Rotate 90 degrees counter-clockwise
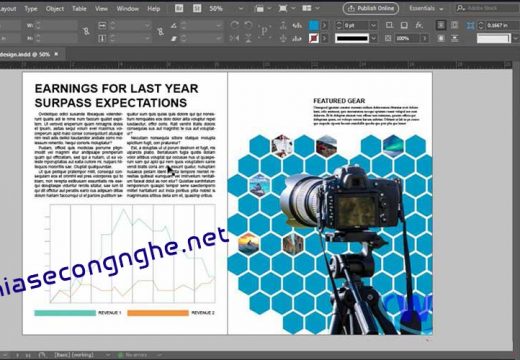 point(248,25)
